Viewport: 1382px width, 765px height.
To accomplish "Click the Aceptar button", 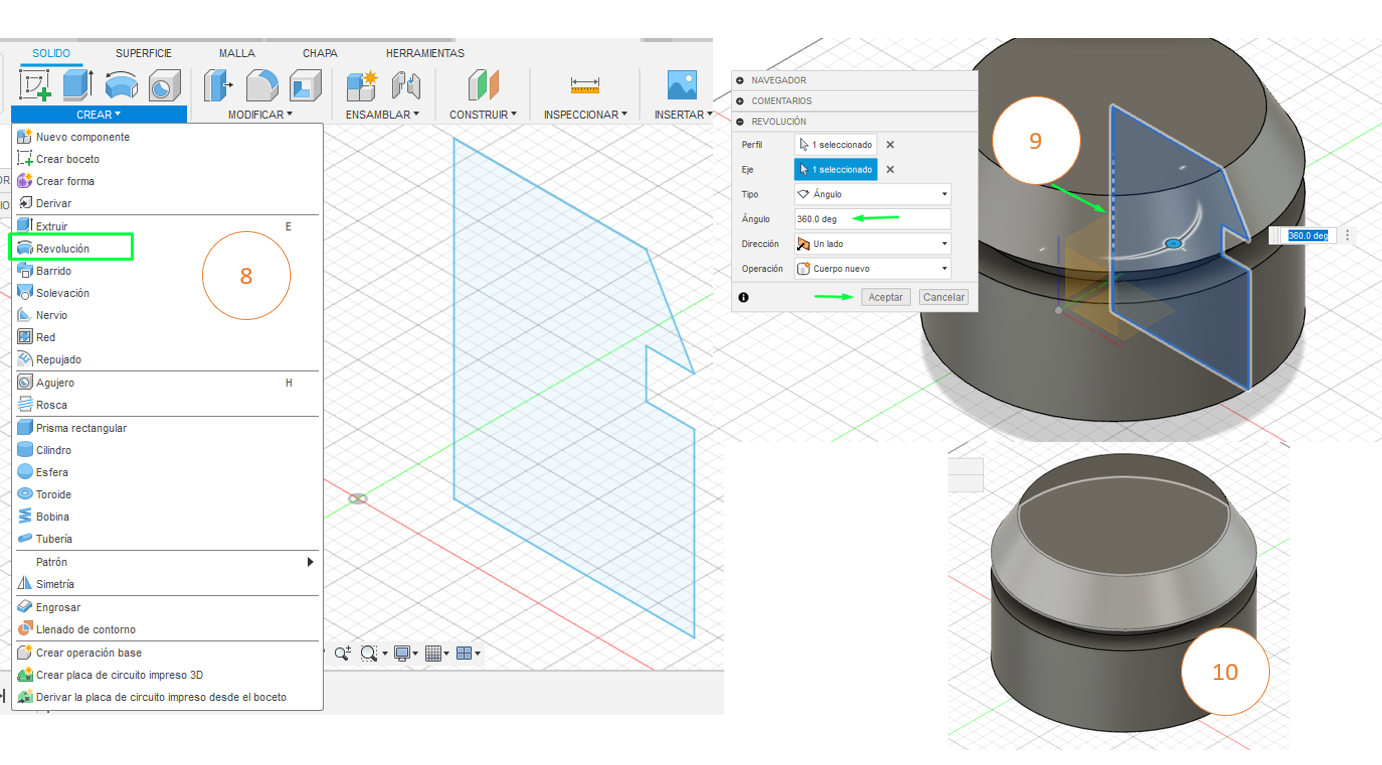I will click(x=885, y=297).
